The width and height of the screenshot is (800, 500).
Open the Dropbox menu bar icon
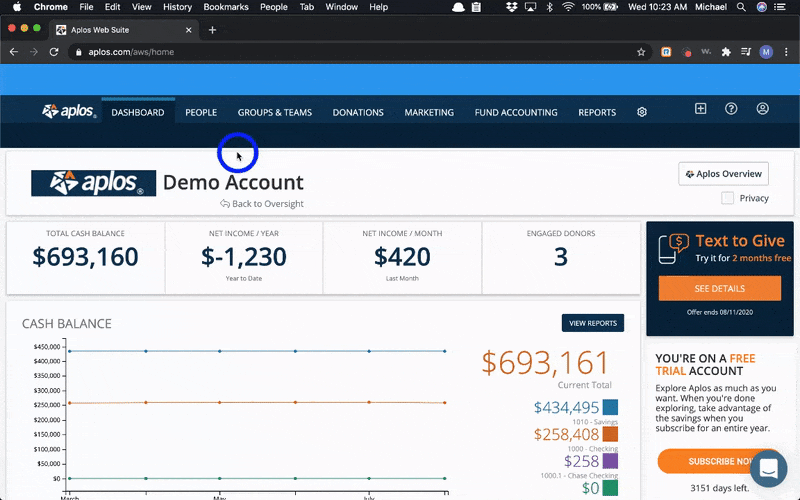click(x=511, y=7)
